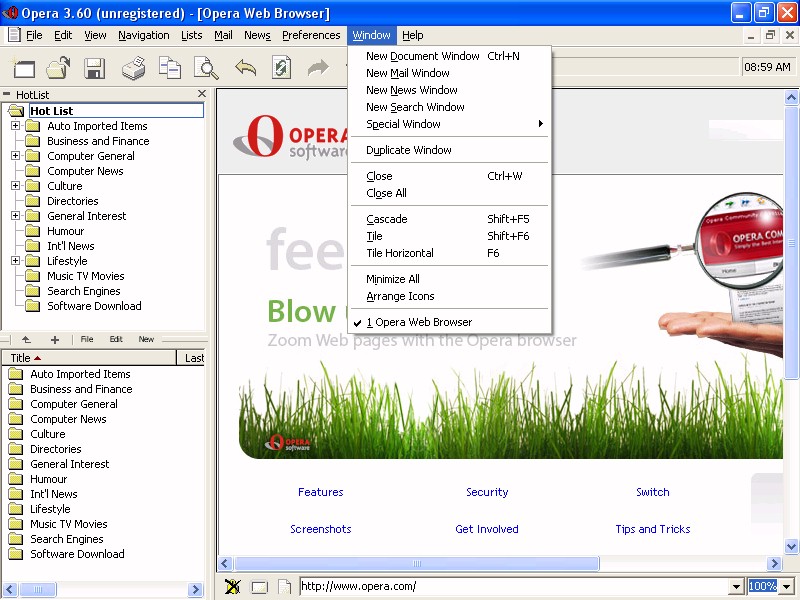Open the Tips and Tricks link

(653, 529)
